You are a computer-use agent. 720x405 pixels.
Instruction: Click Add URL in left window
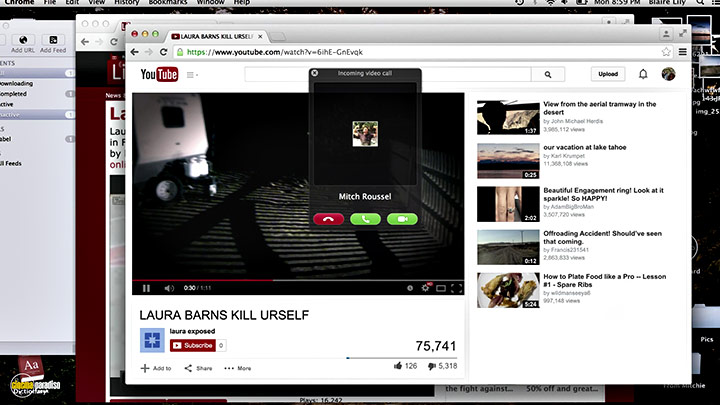23,45
